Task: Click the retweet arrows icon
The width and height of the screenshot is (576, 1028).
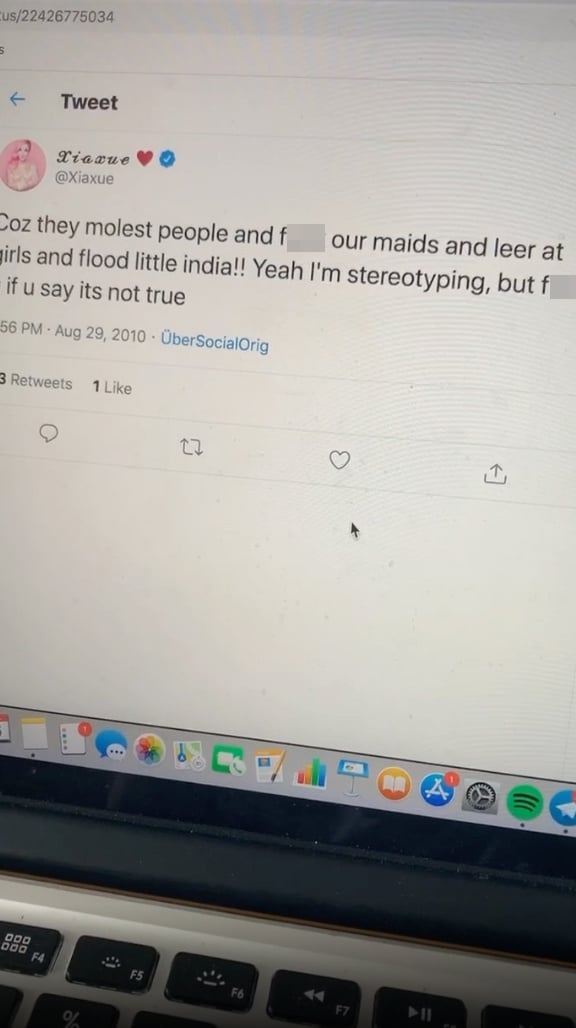Action: pyautogui.click(x=191, y=448)
